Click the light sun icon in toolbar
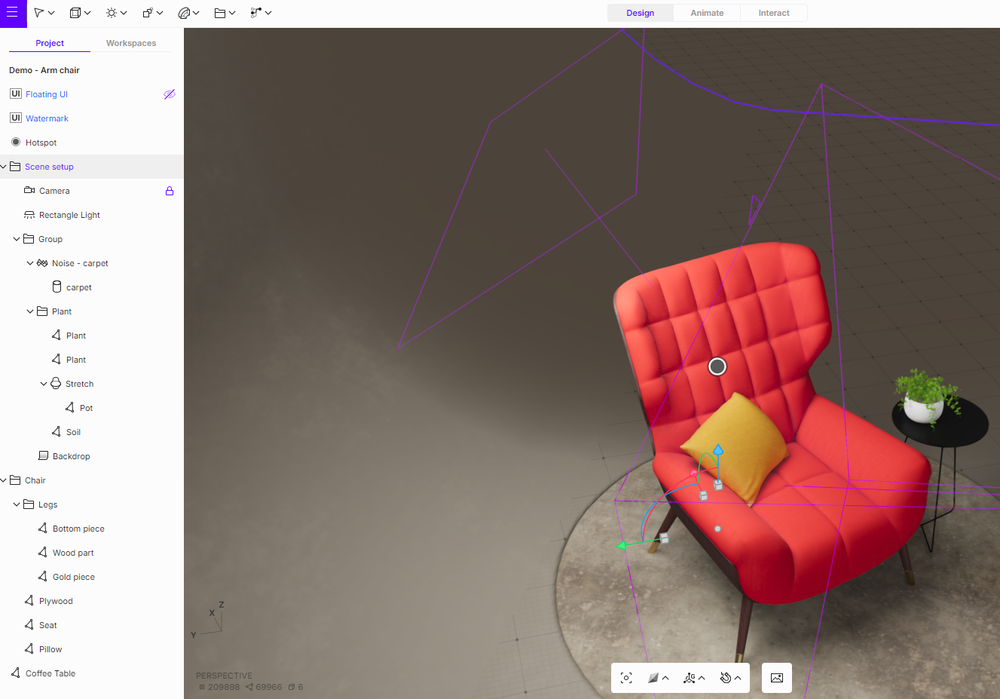 click(x=112, y=13)
